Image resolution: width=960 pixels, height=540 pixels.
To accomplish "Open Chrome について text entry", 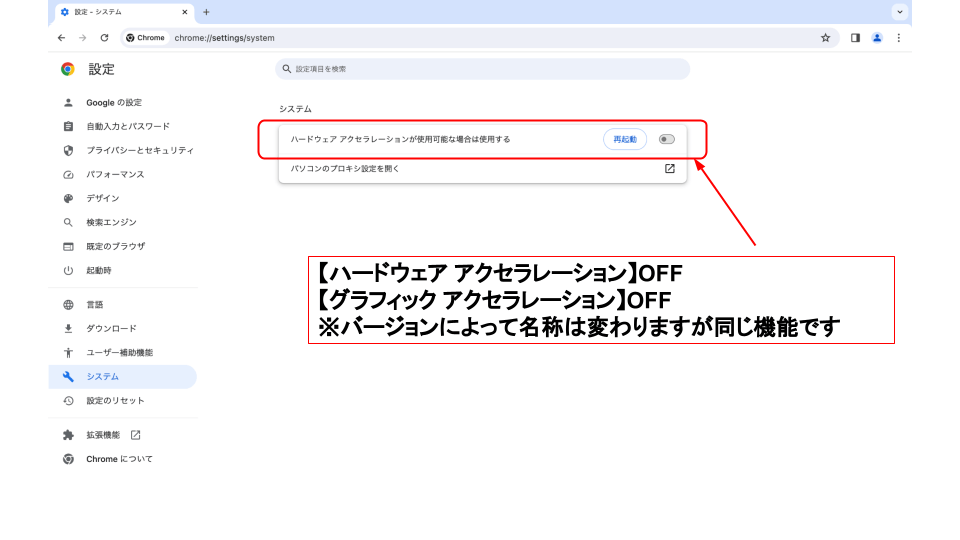I will coord(119,459).
